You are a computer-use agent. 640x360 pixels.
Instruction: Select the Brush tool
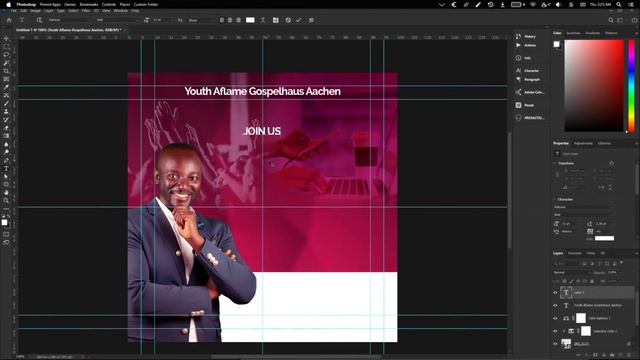(6, 103)
